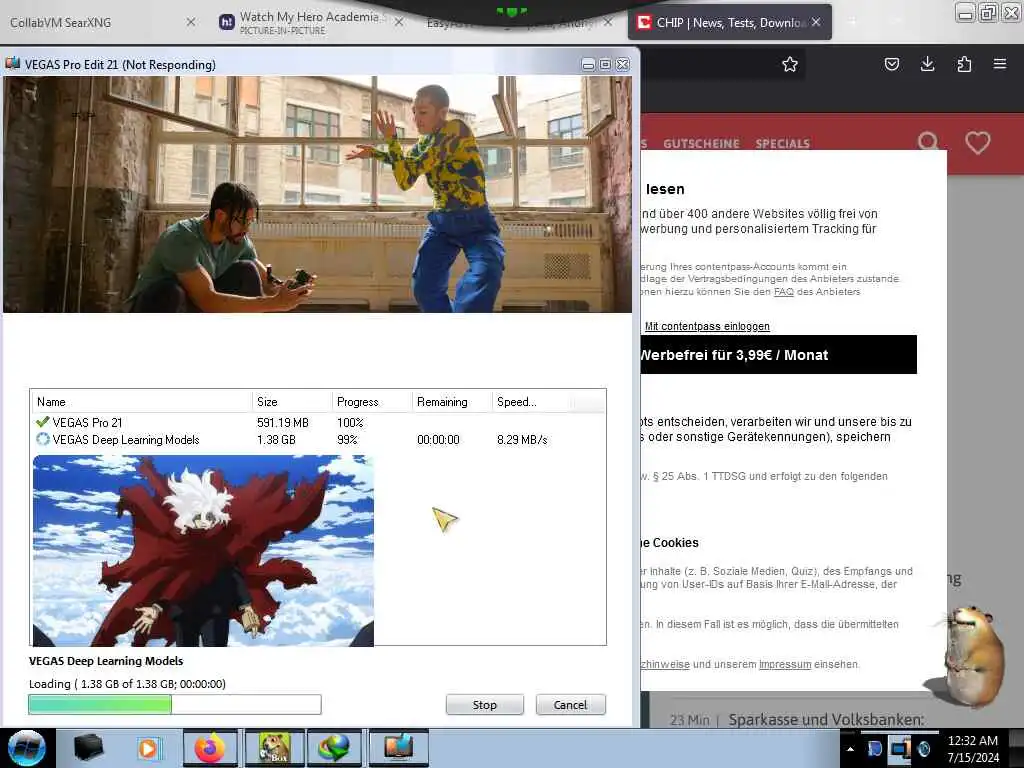Click the Sparkasse und Volksbanken headline
The image size is (1024, 768).
point(826,720)
